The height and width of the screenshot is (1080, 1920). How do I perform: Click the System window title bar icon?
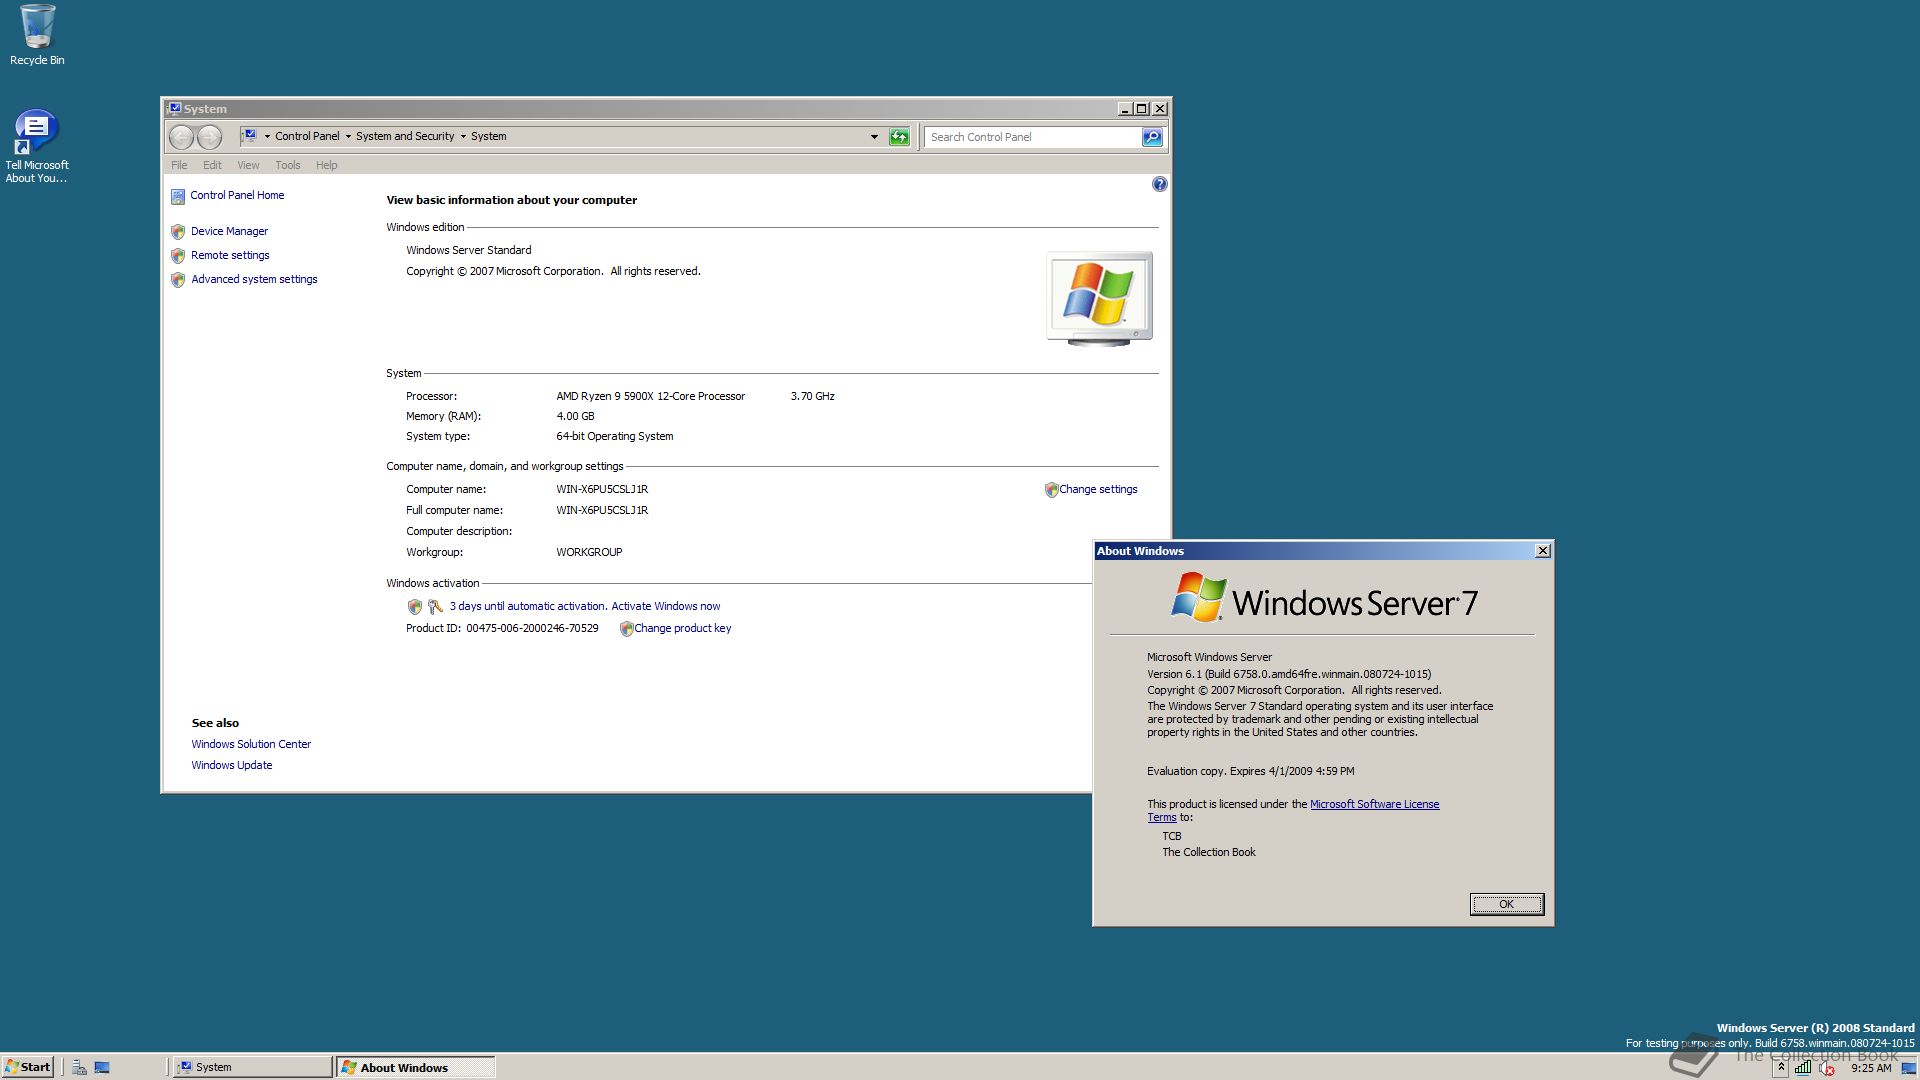coord(174,108)
